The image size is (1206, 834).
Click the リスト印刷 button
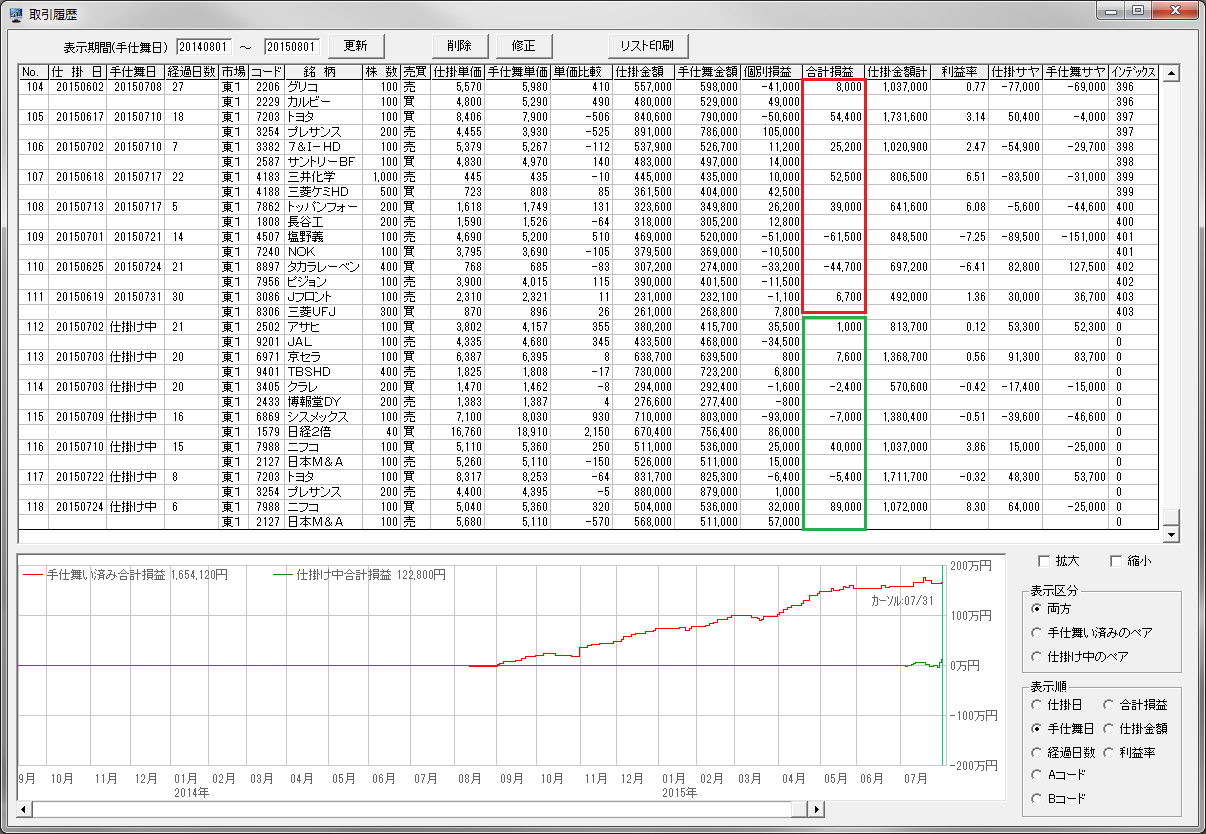click(x=647, y=46)
